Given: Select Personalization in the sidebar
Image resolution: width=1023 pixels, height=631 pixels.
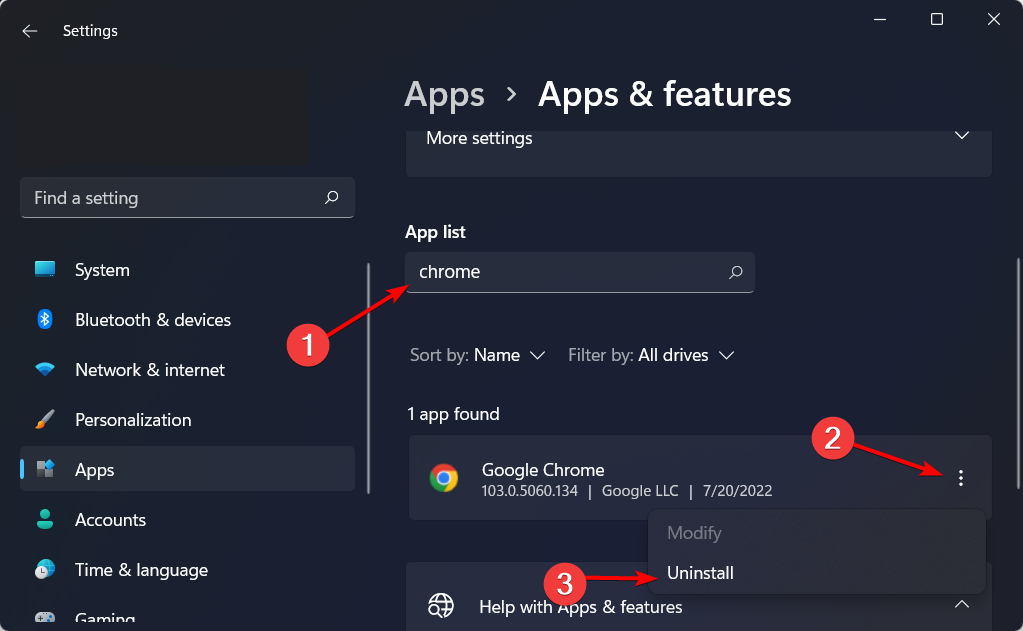Looking at the screenshot, I should pos(187,420).
